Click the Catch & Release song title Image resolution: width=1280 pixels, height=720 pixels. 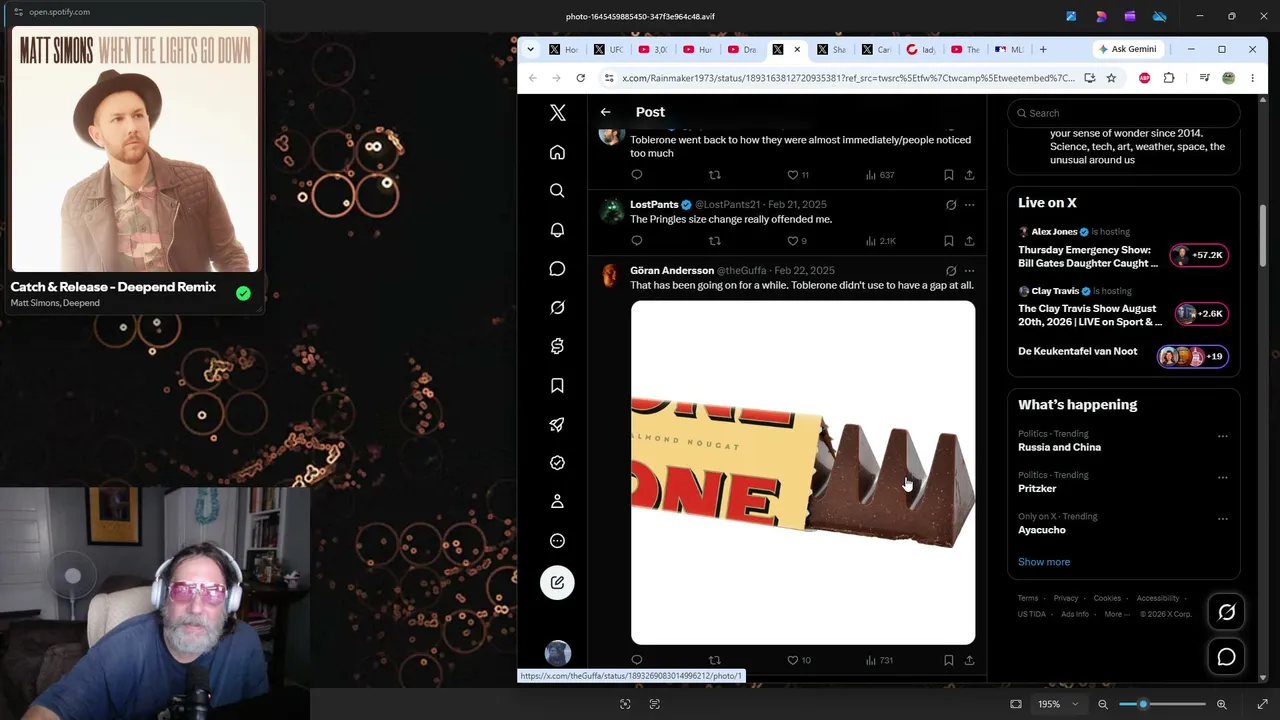click(113, 287)
